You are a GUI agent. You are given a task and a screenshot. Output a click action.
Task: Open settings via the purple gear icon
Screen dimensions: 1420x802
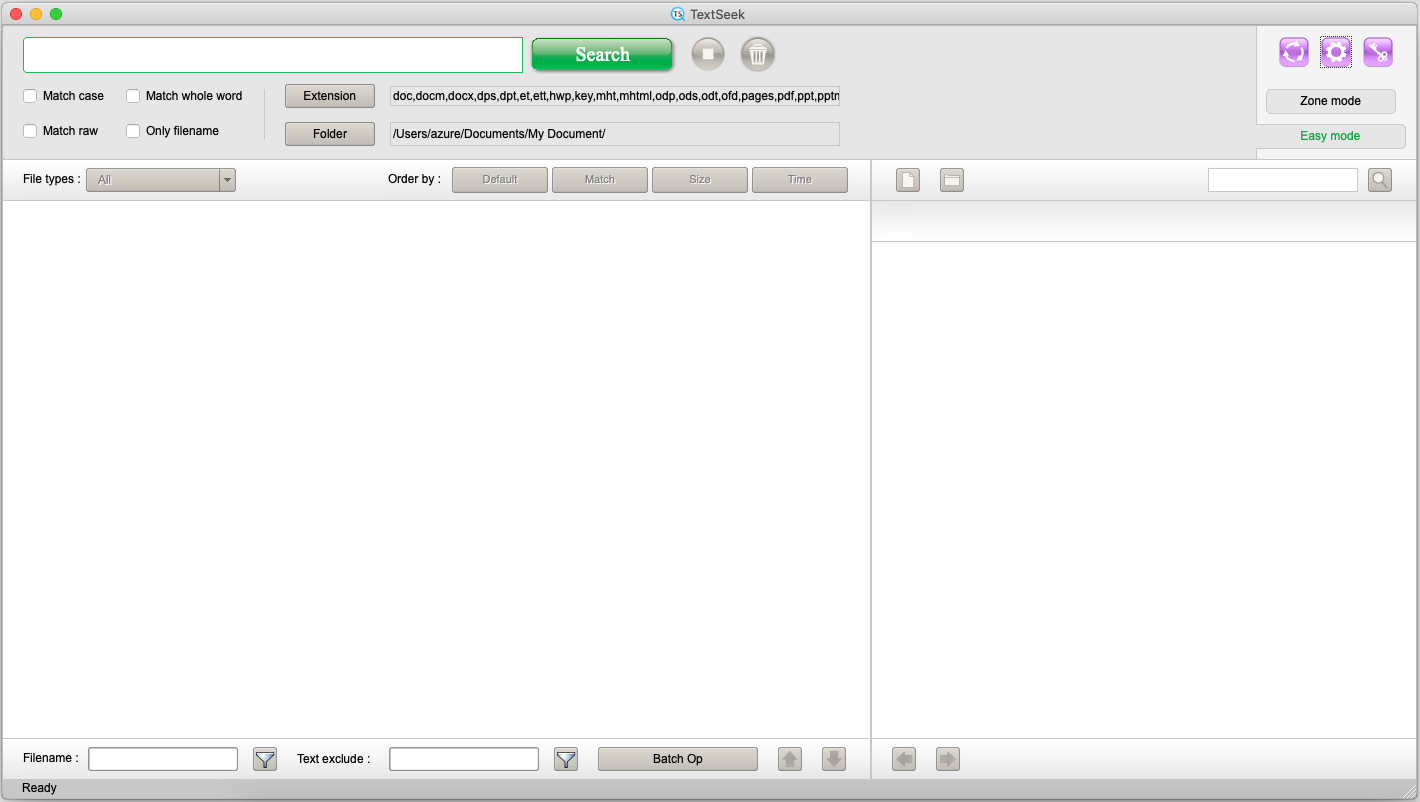(x=1335, y=52)
